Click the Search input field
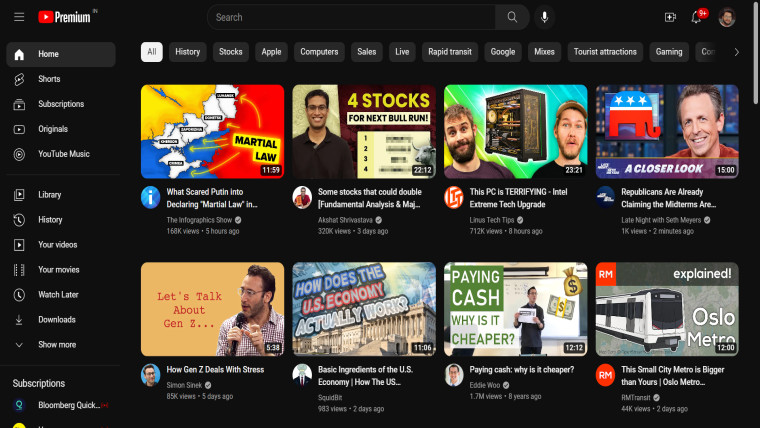Viewport: 760px width, 428px height. coord(351,17)
